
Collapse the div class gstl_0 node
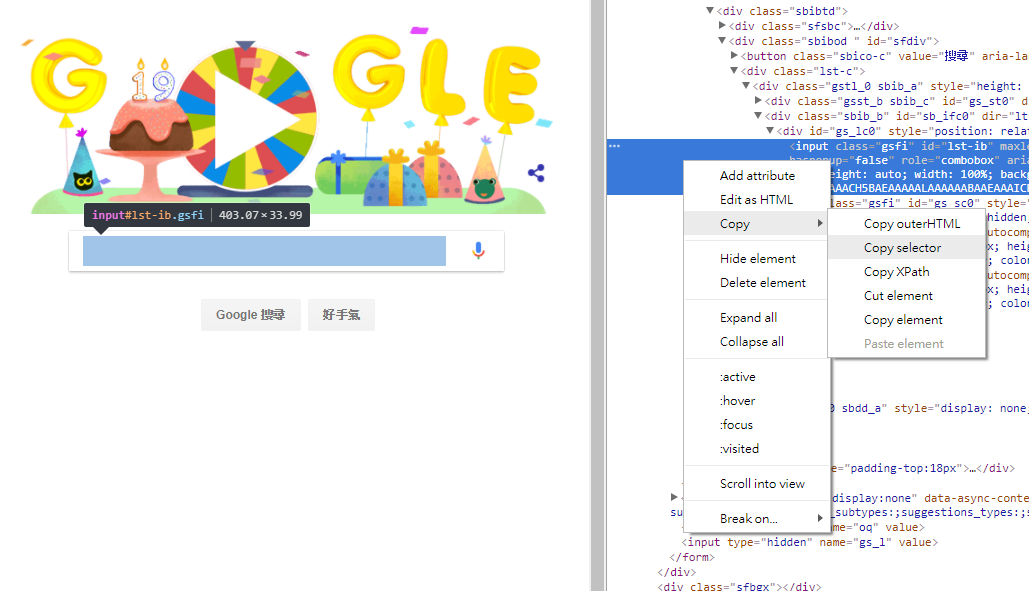tap(746, 86)
